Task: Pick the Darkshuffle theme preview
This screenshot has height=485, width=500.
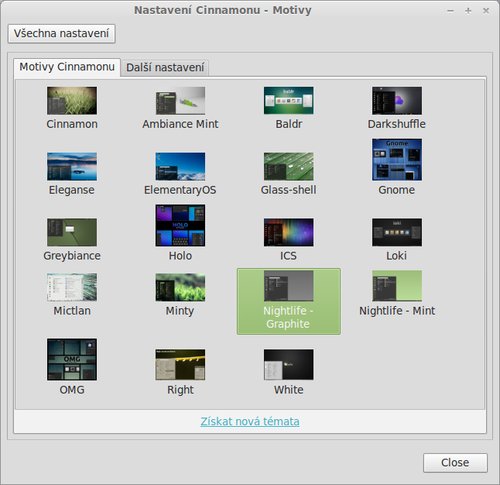Action: (397, 101)
